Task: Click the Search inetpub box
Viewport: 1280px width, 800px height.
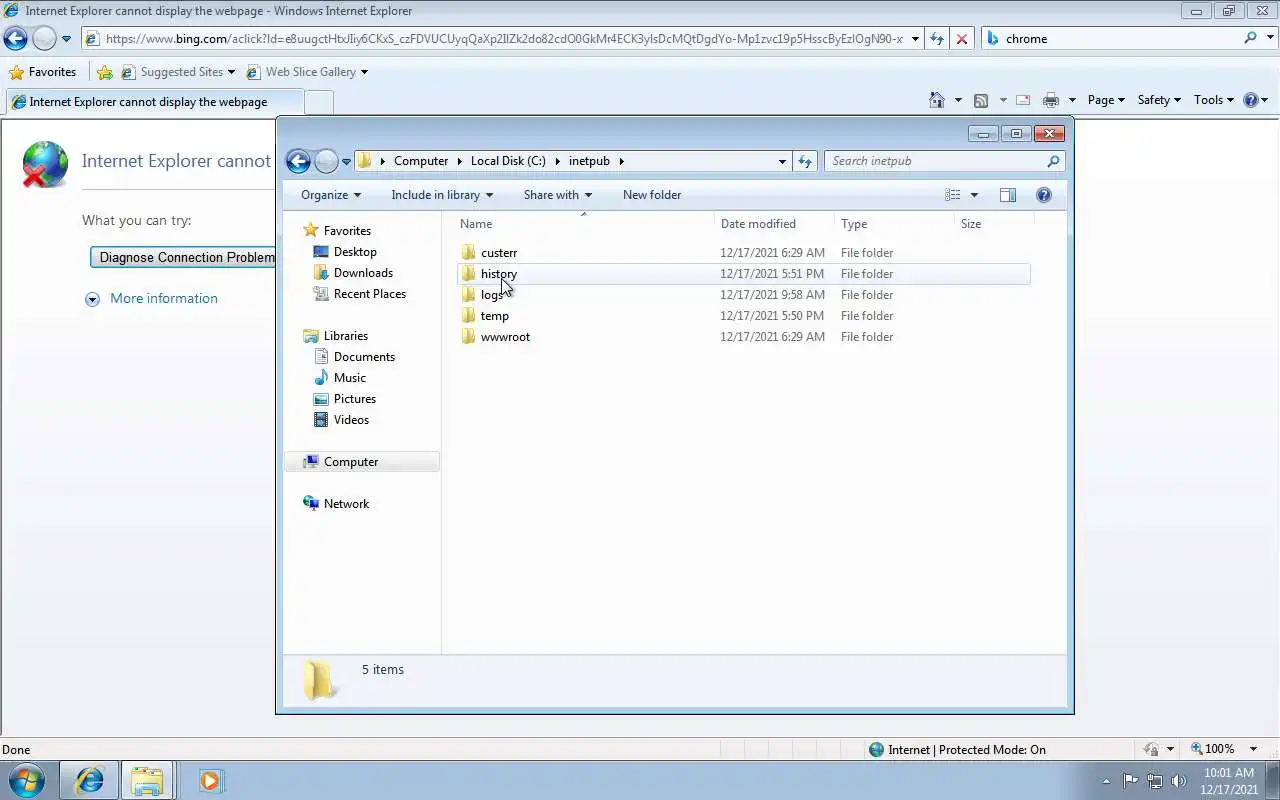Action: 944,161
